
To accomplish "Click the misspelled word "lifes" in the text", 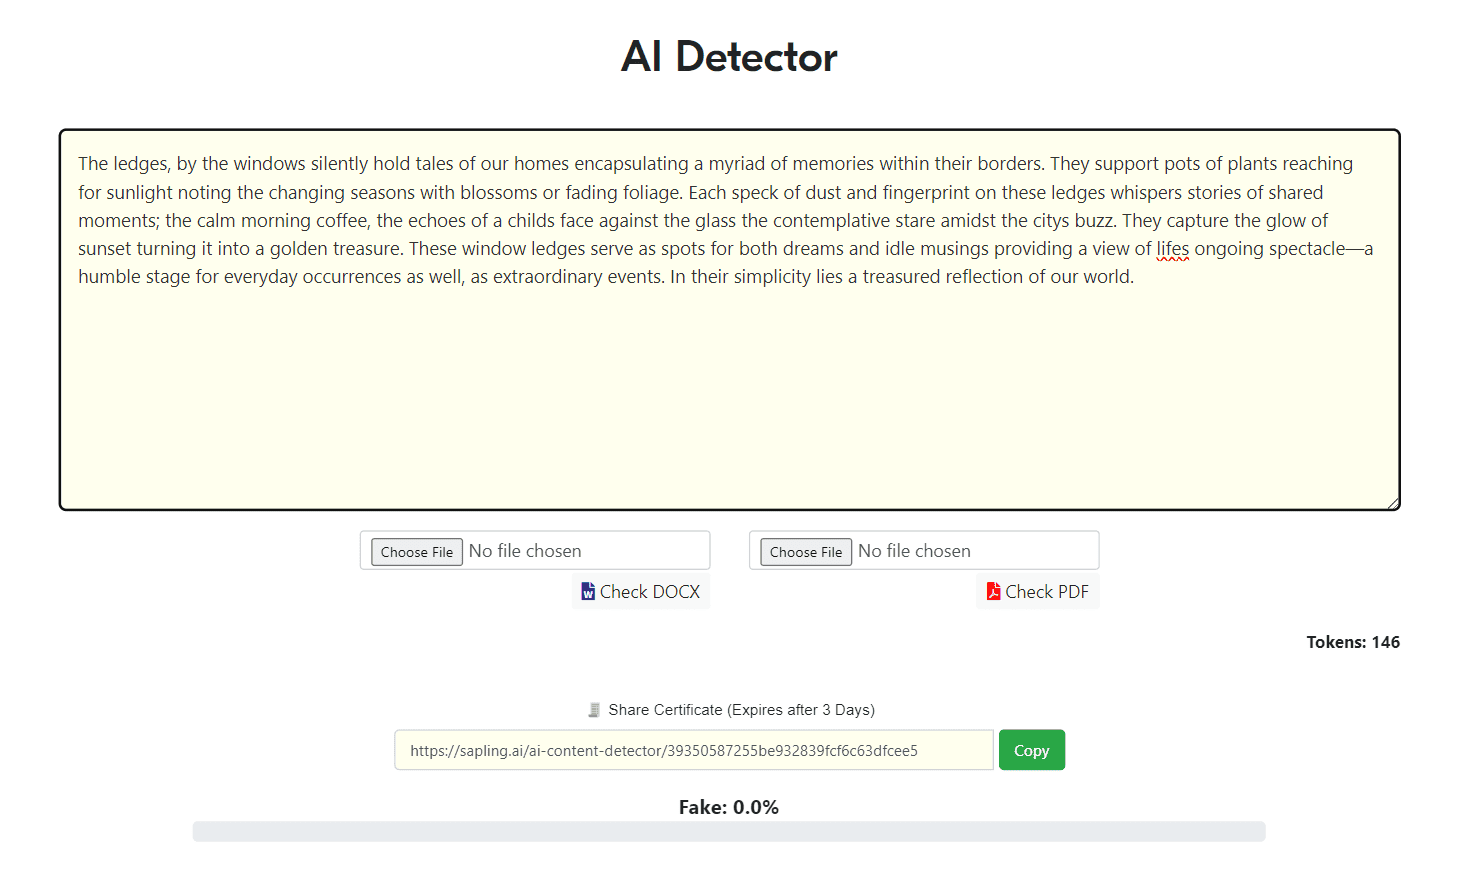I will 1173,249.
